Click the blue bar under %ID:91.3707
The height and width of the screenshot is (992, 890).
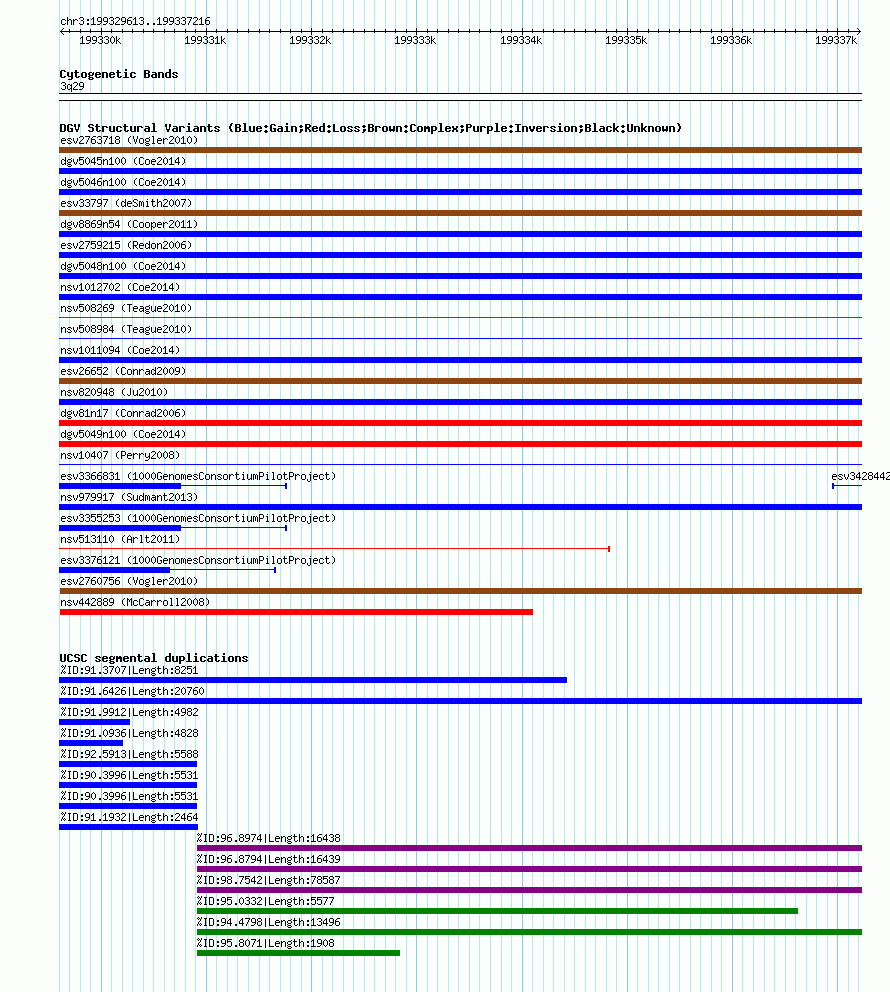click(313, 680)
